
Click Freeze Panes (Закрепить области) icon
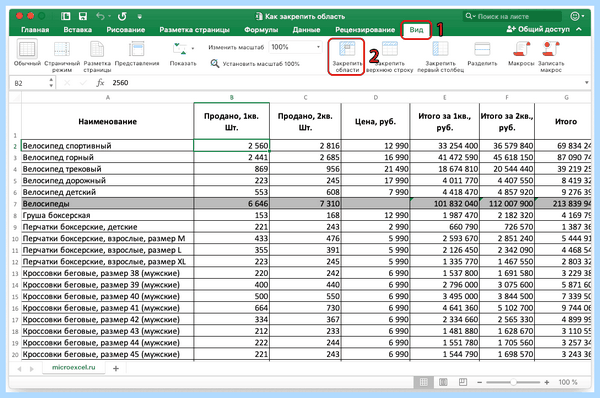point(347,49)
